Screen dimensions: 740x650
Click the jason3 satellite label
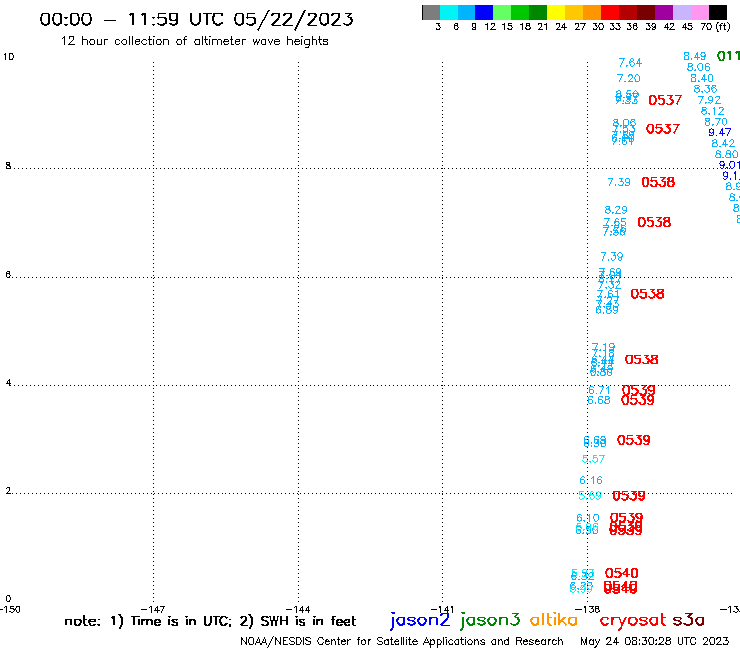[x=490, y=620]
